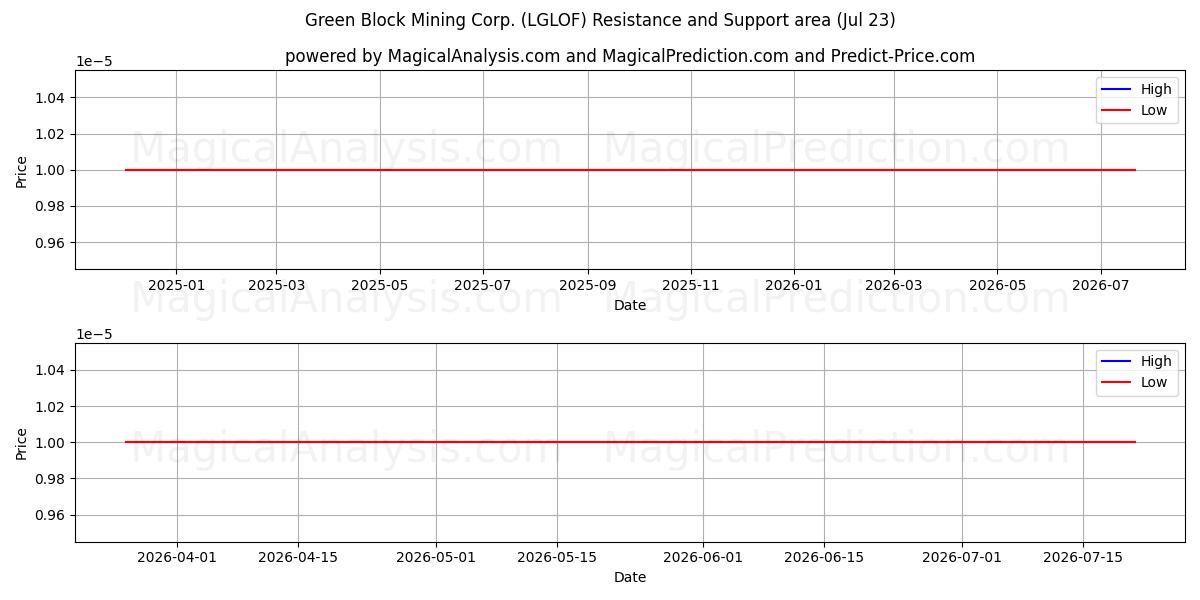The height and width of the screenshot is (600, 1200).
Task: Click the 2026-07 date tick label
Action: [1101, 285]
